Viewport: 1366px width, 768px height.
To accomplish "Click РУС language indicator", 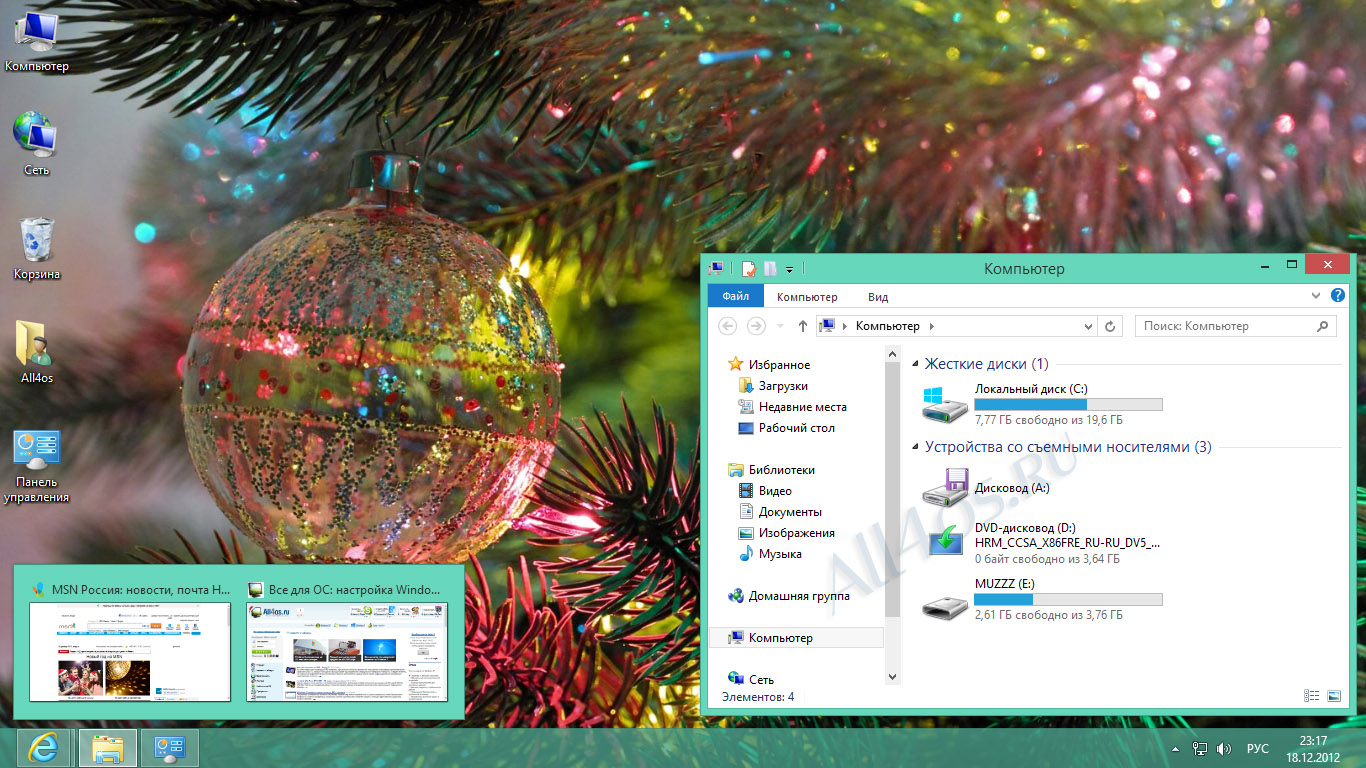I will 1258,749.
